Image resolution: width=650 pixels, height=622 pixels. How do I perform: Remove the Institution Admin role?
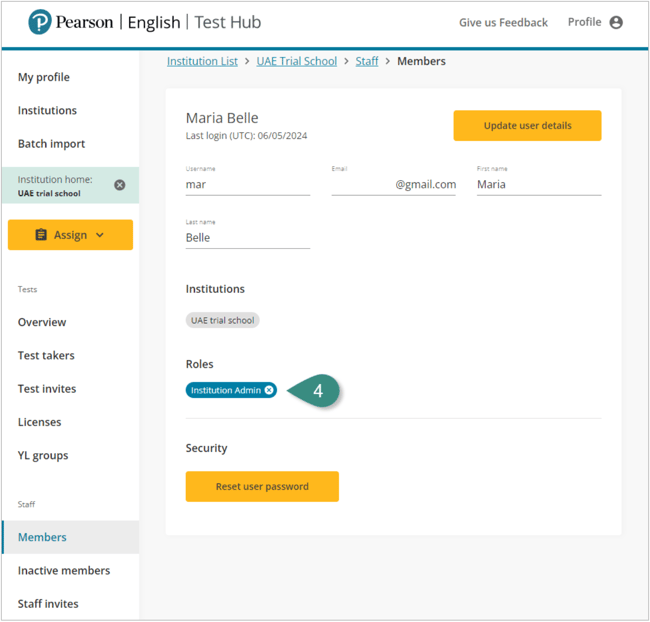tap(269, 390)
